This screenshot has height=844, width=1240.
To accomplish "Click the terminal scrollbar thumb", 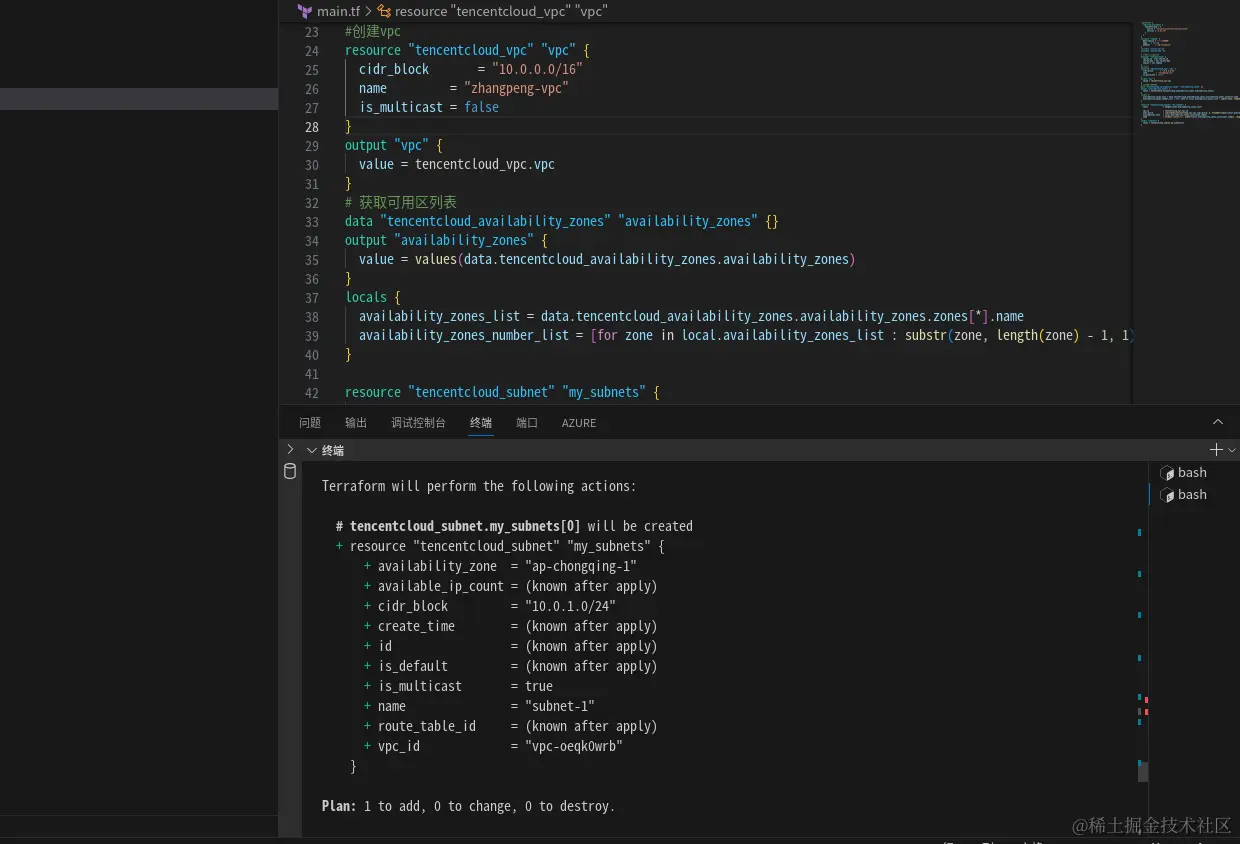I will (1143, 771).
